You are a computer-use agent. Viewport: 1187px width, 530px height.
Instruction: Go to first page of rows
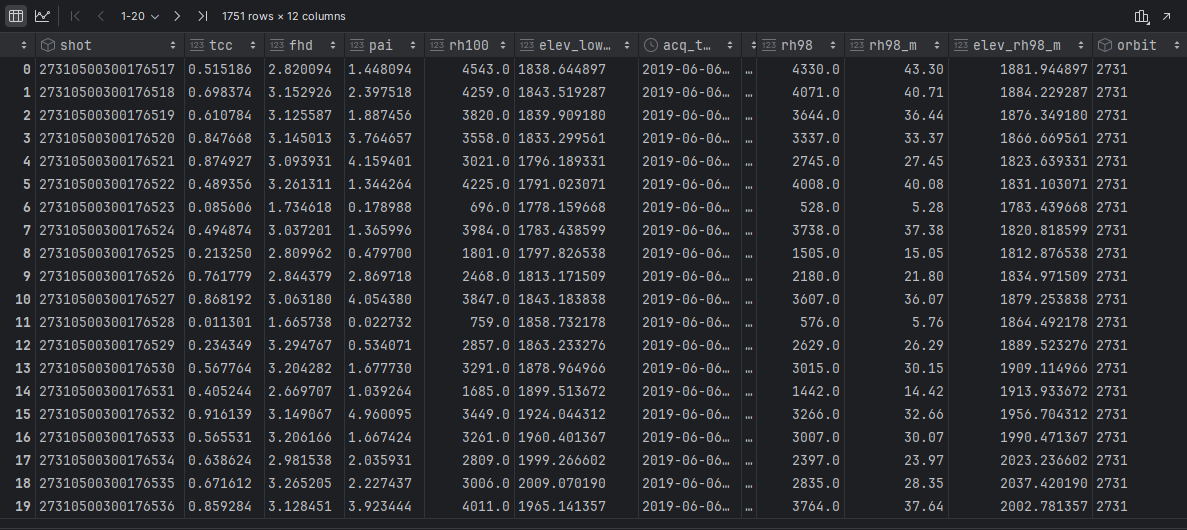click(x=75, y=16)
